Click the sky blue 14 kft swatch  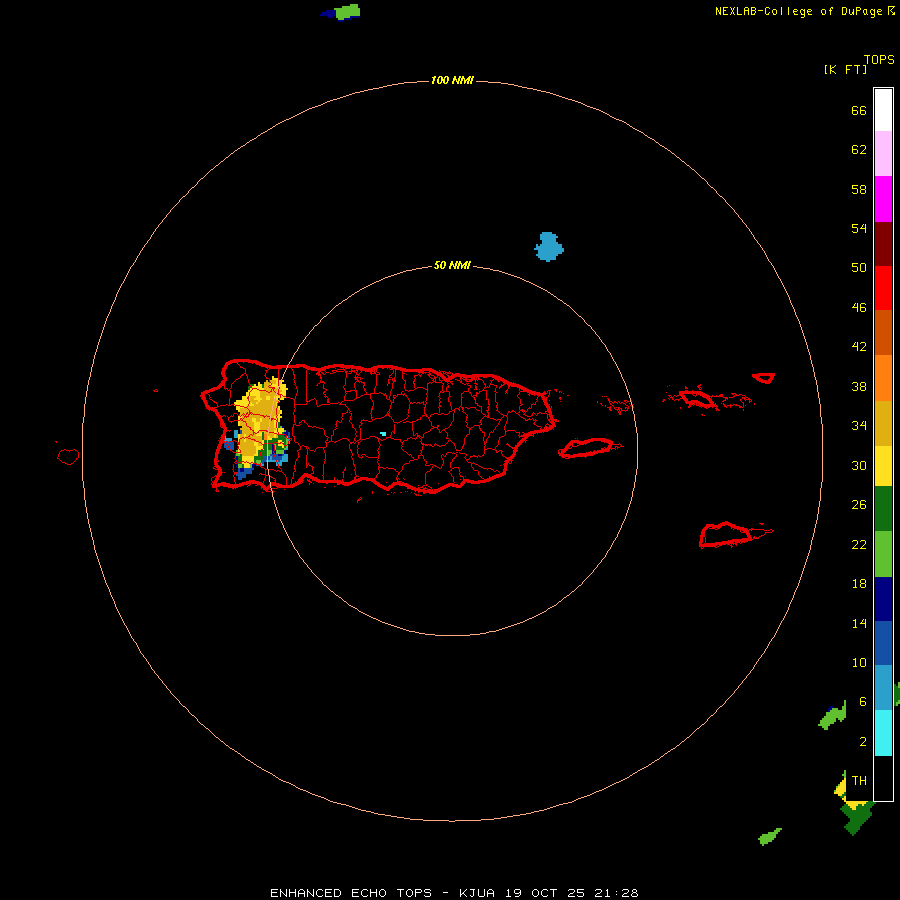[x=883, y=687]
